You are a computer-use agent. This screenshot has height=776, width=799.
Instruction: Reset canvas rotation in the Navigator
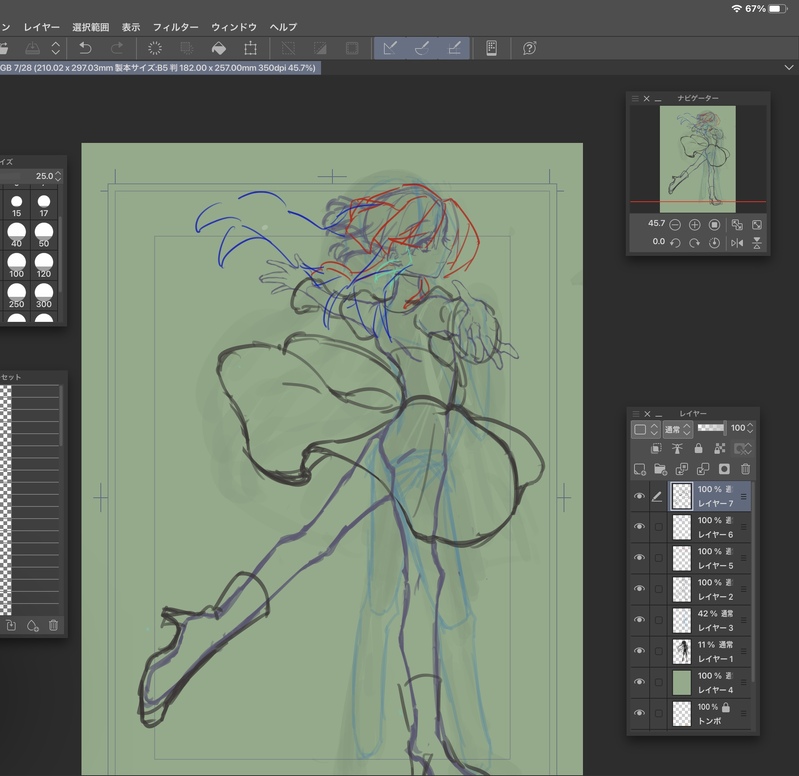[714, 243]
